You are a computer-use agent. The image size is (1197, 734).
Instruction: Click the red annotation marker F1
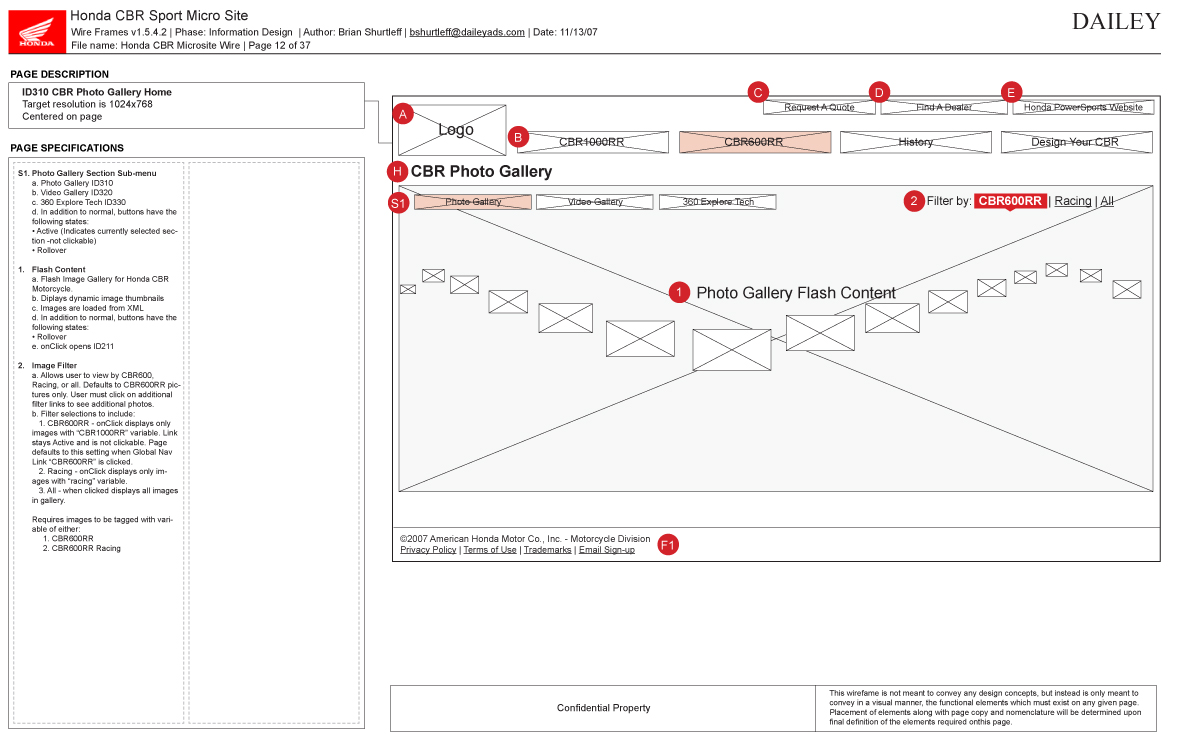pyautogui.click(x=668, y=545)
